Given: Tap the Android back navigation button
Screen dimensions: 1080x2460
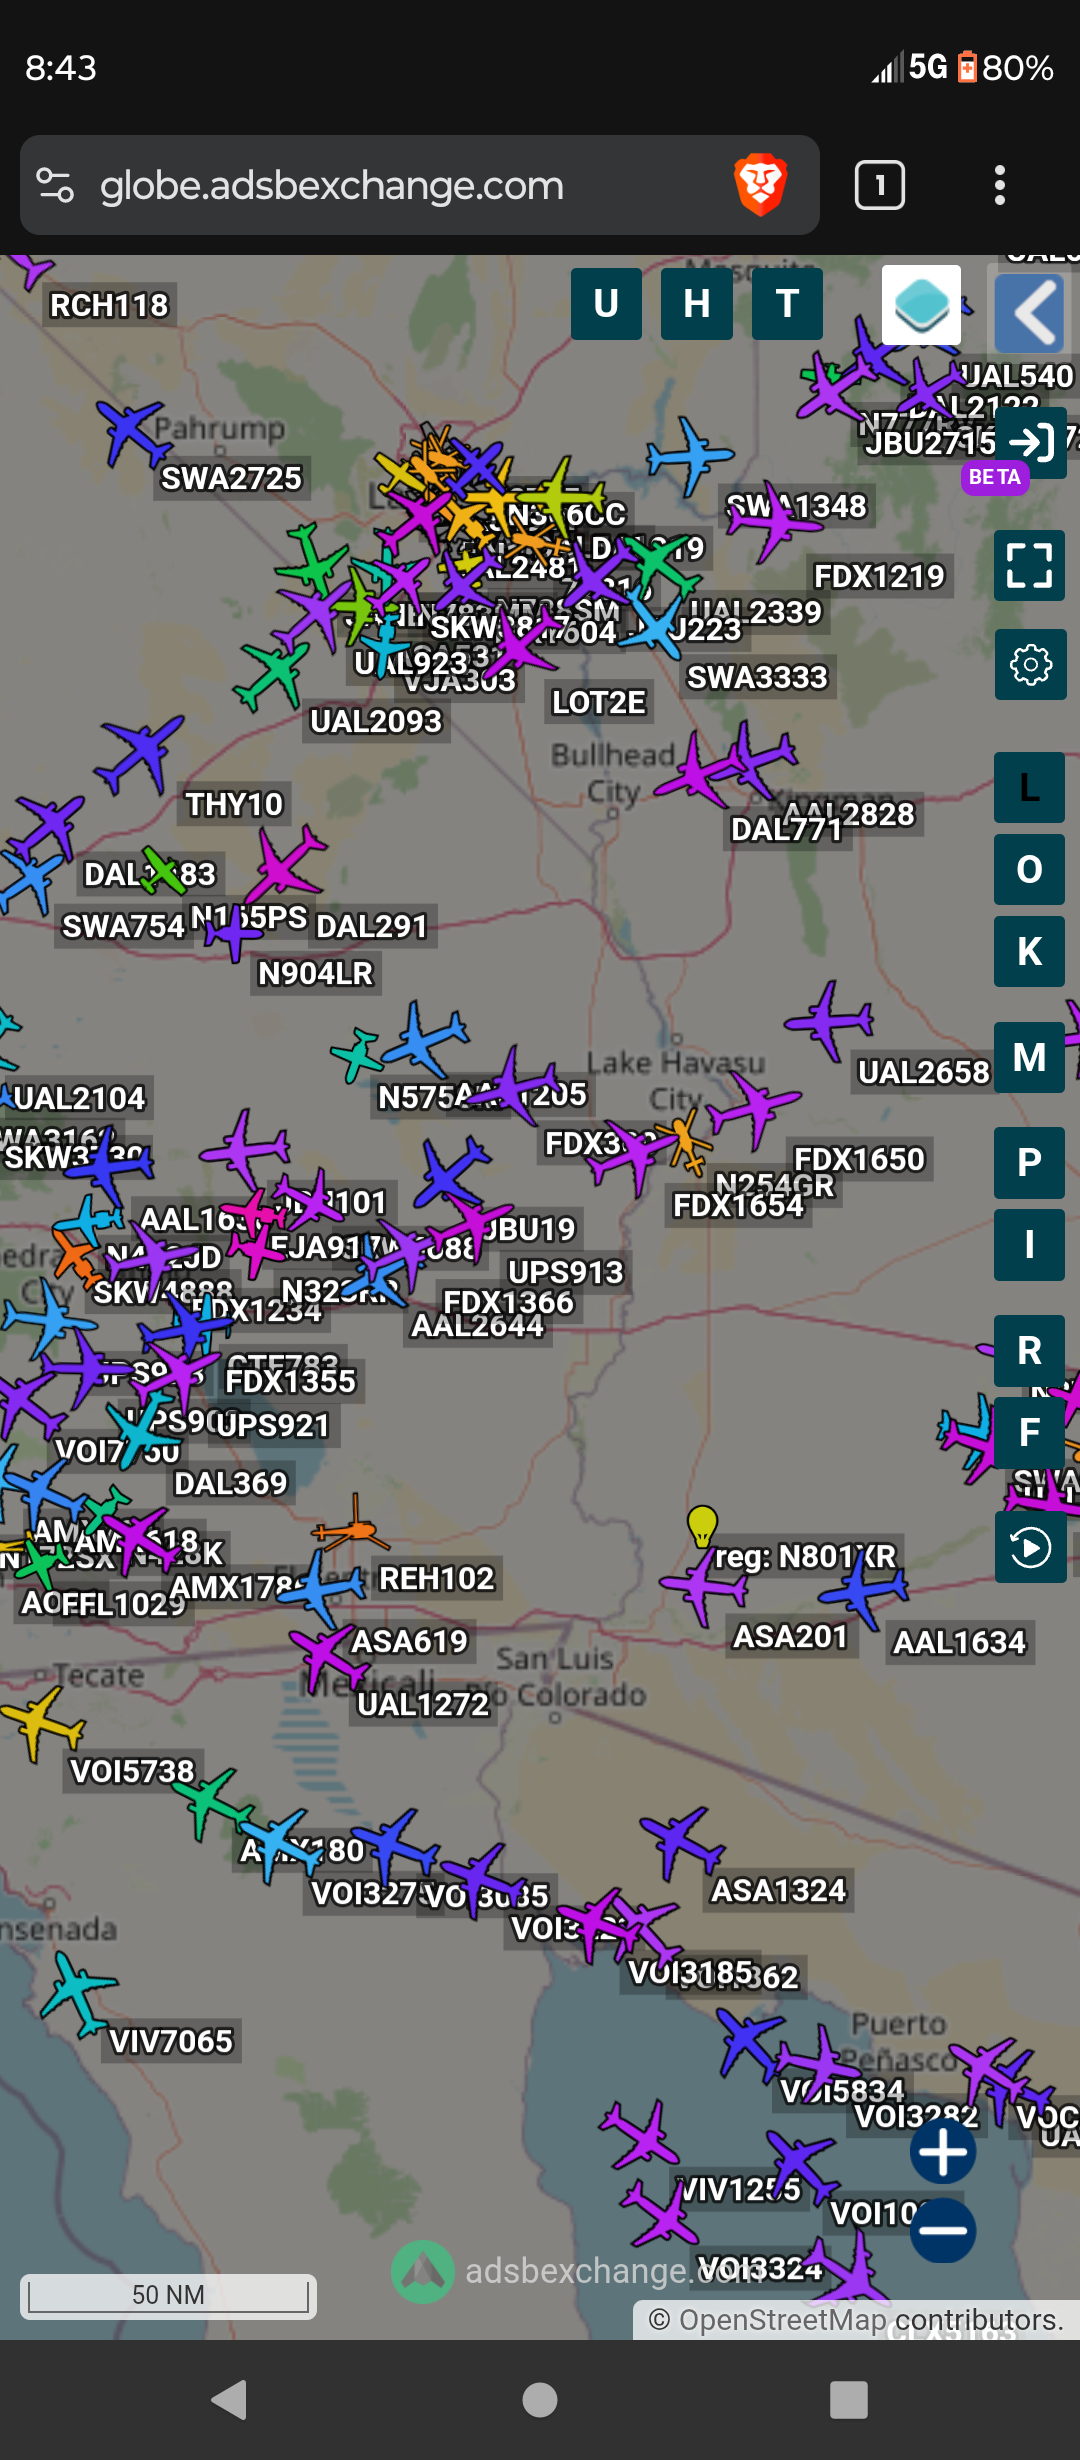Looking at the screenshot, I should click(x=230, y=2399).
